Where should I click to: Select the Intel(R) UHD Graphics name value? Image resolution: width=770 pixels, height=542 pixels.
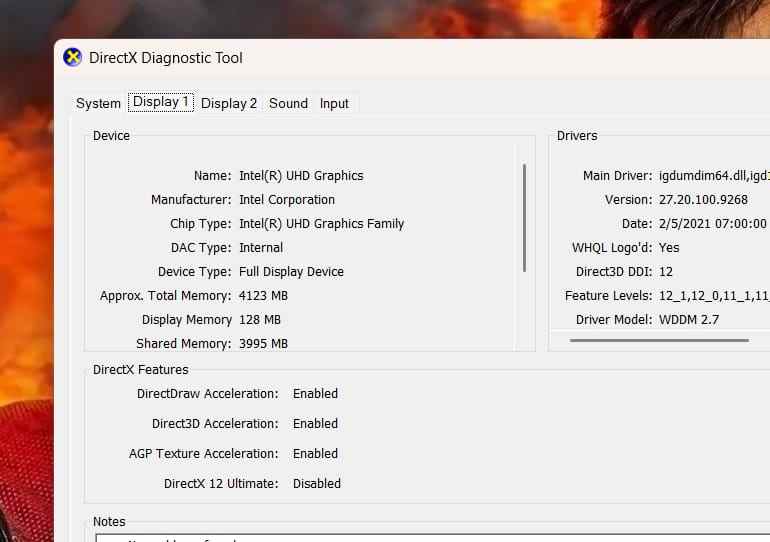[x=301, y=175]
